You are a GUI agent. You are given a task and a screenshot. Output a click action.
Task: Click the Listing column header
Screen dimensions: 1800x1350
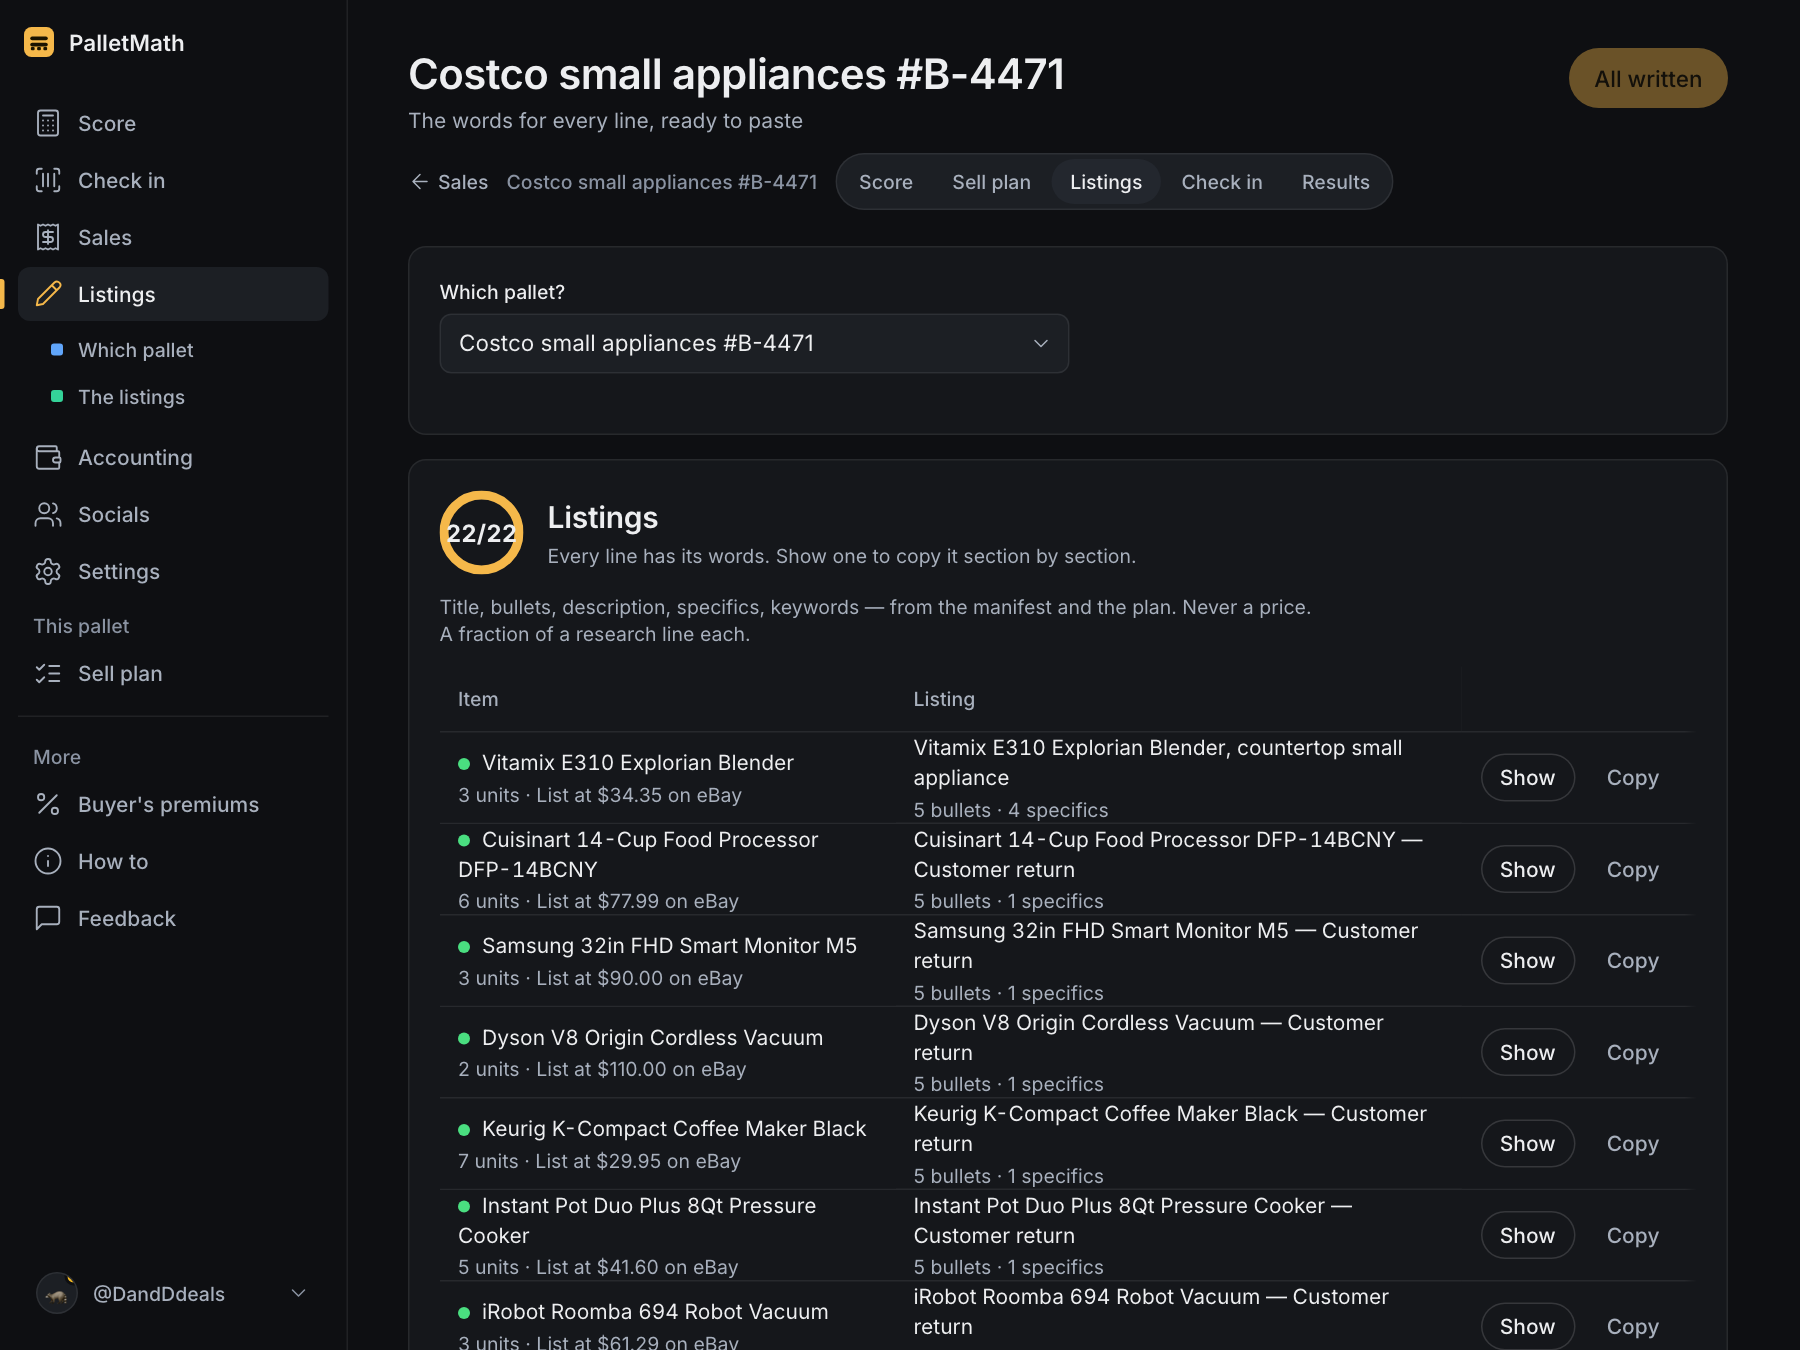[944, 699]
